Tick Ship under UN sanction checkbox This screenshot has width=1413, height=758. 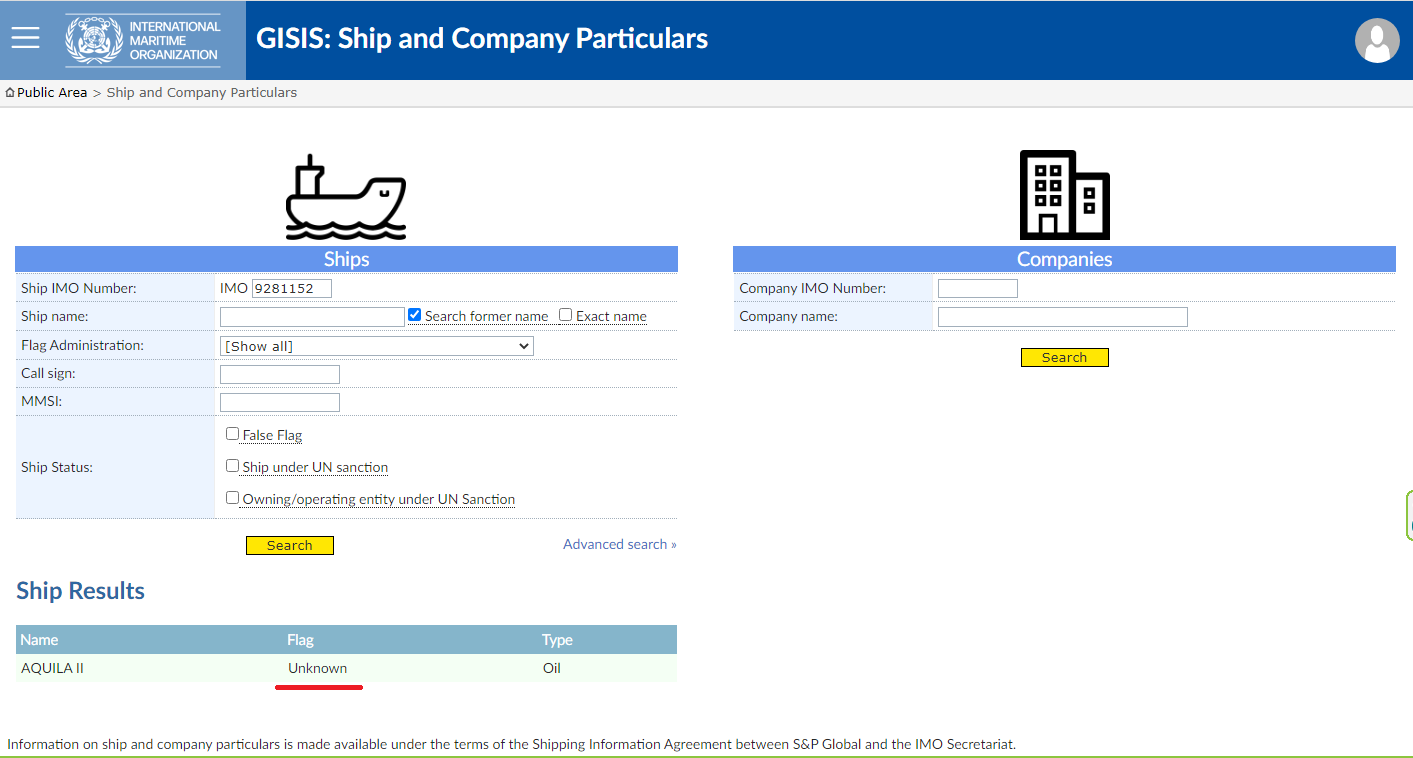coord(232,466)
